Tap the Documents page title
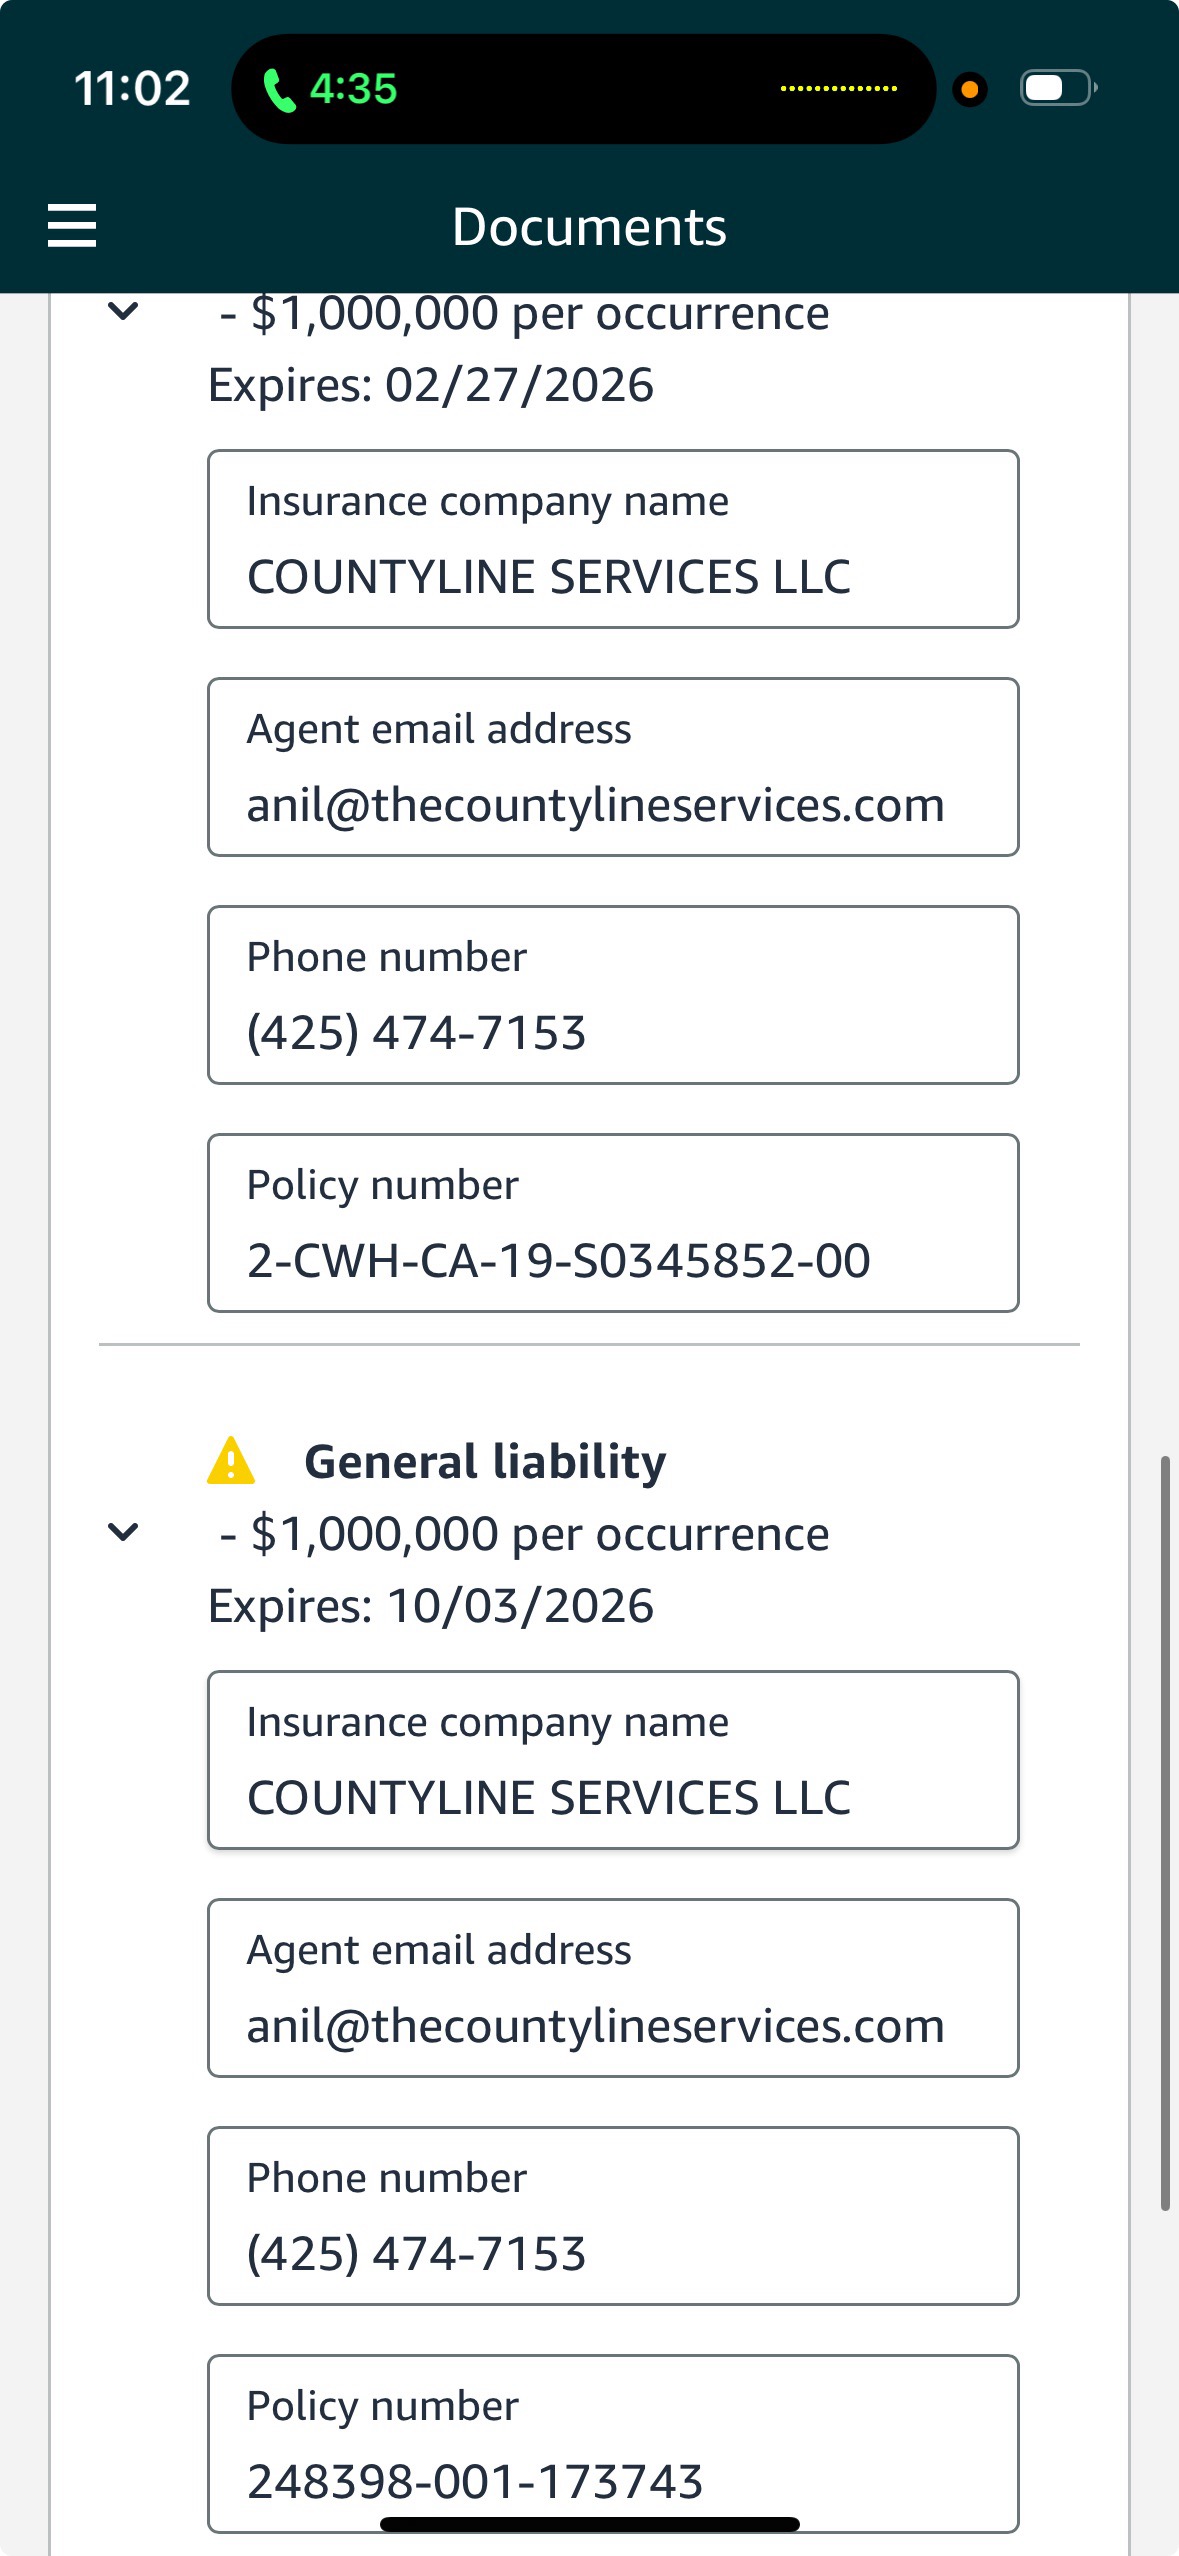Image resolution: width=1179 pixels, height=2556 pixels. [589, 226]
